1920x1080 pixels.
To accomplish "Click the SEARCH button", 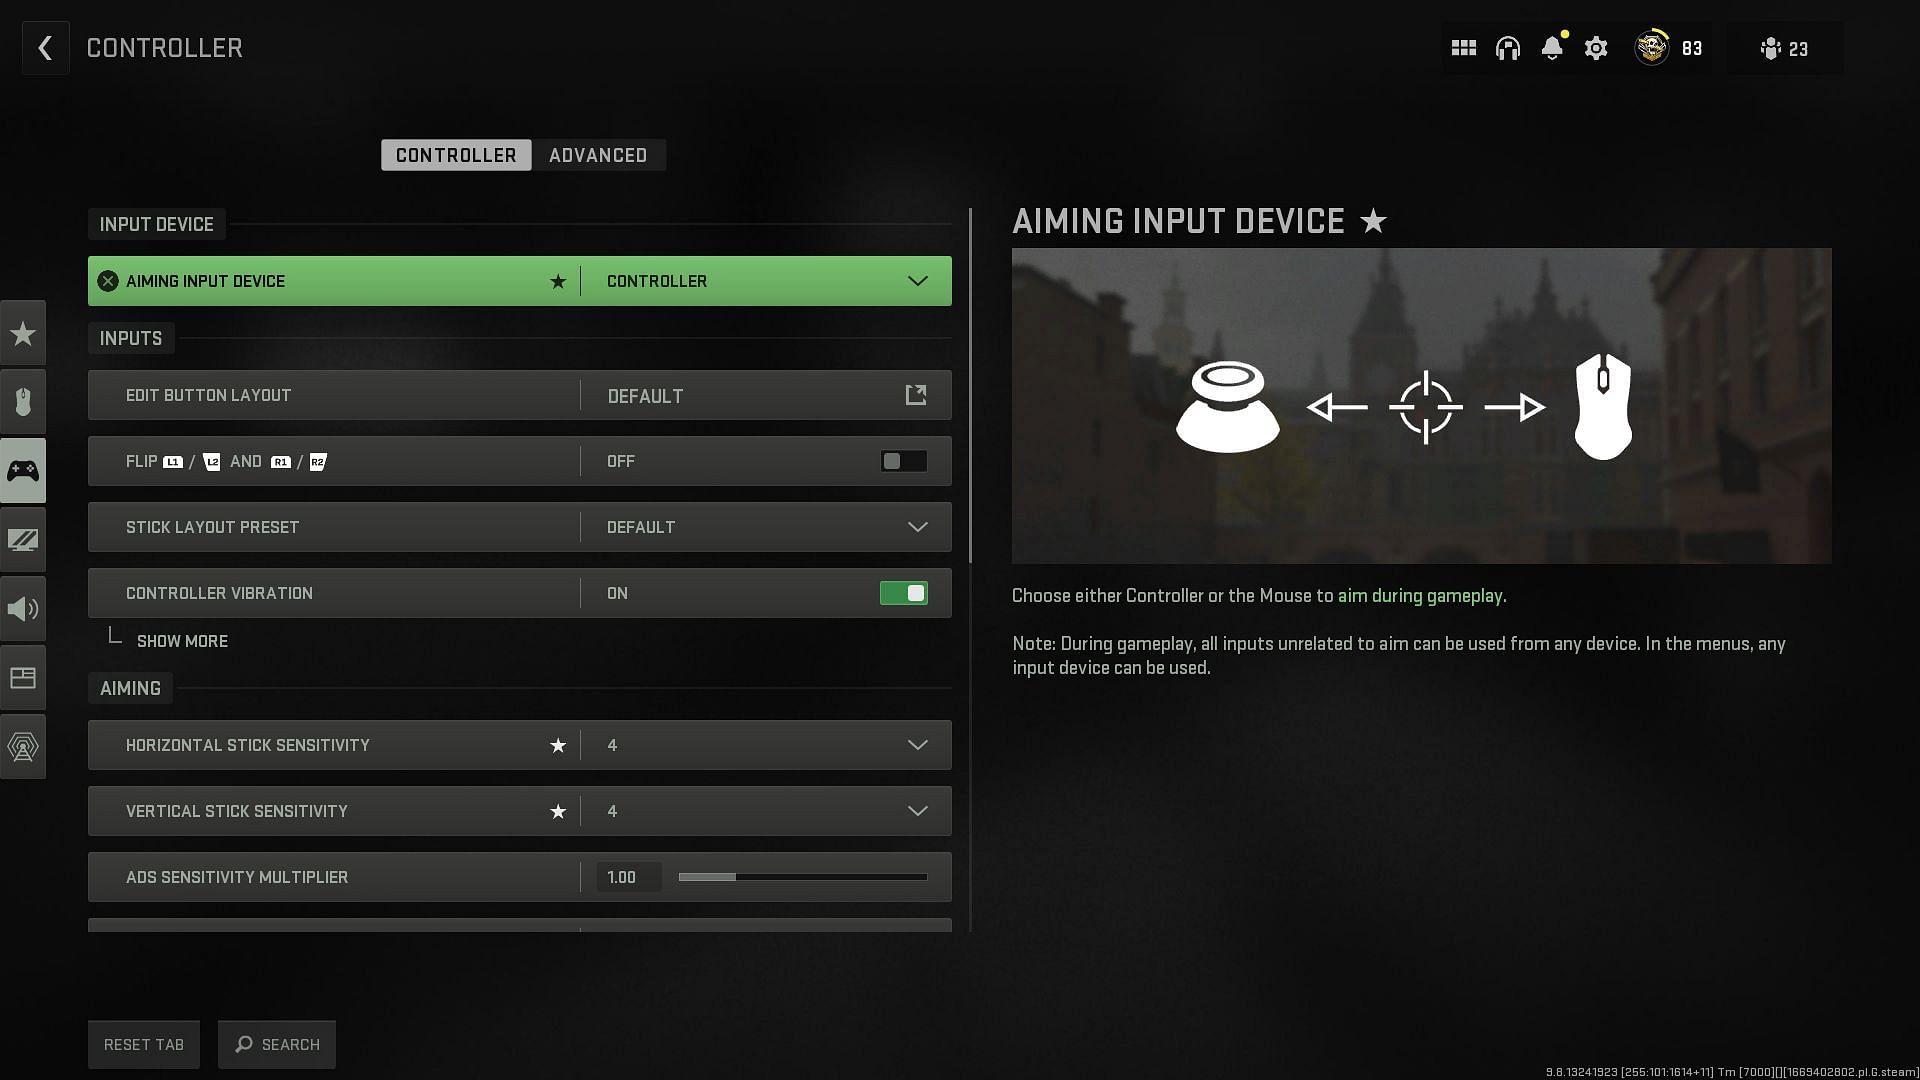I will pos(277,1044).
